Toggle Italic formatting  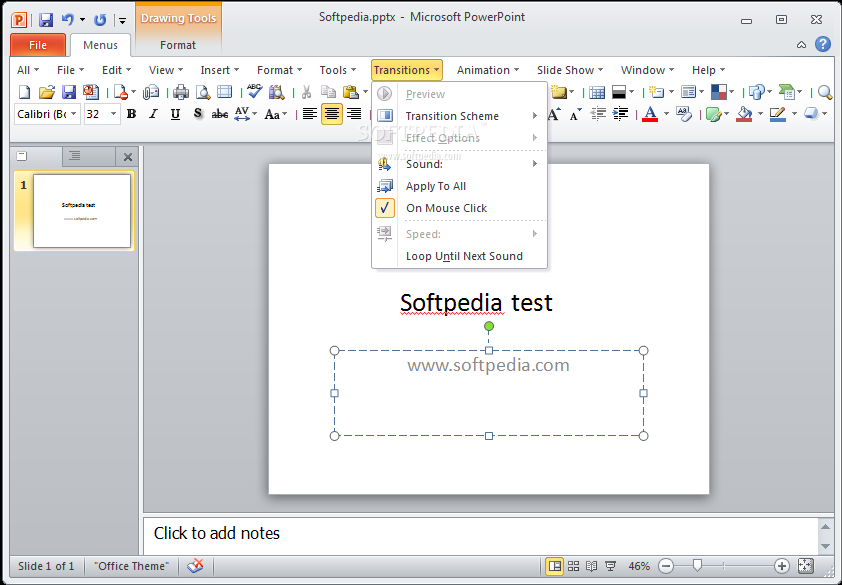click(x=154, y=114)
